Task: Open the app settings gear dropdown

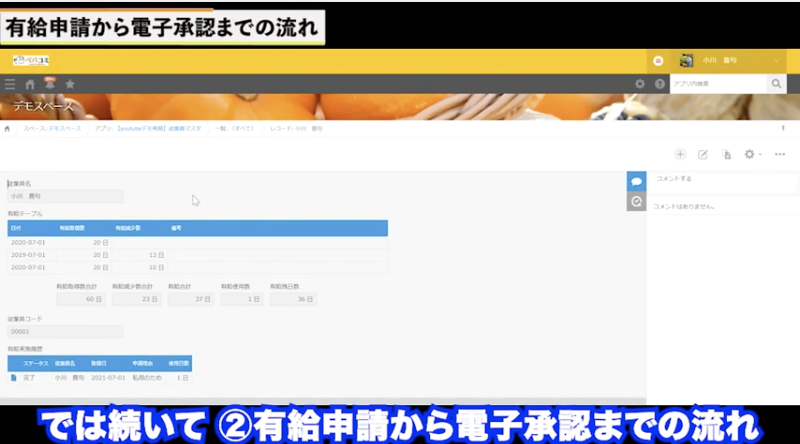Action: coord(753,154)
